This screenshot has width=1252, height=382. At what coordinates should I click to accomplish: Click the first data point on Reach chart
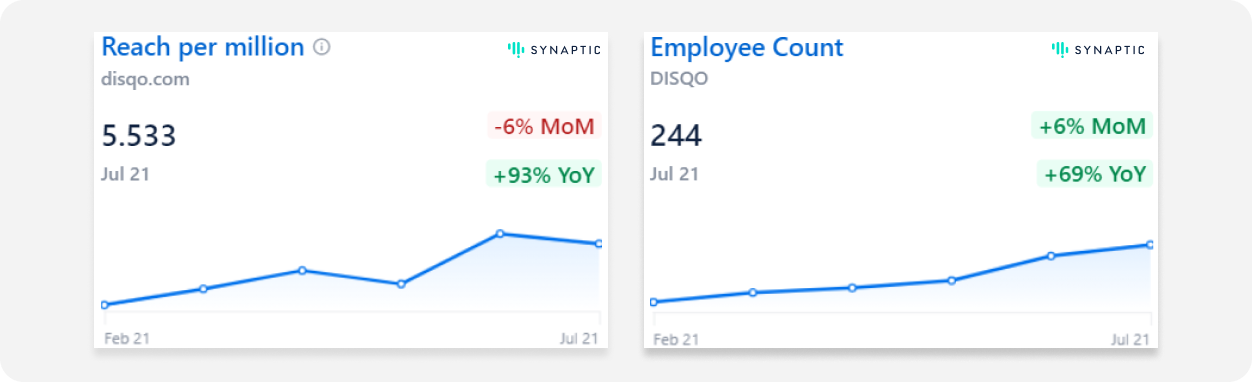(x=104, y=304)
